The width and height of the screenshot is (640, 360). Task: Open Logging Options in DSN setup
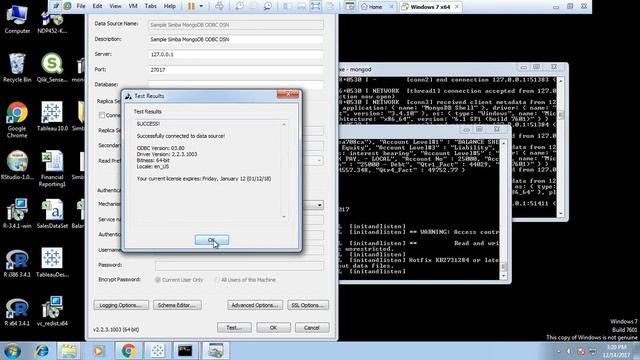pos(121,305)
